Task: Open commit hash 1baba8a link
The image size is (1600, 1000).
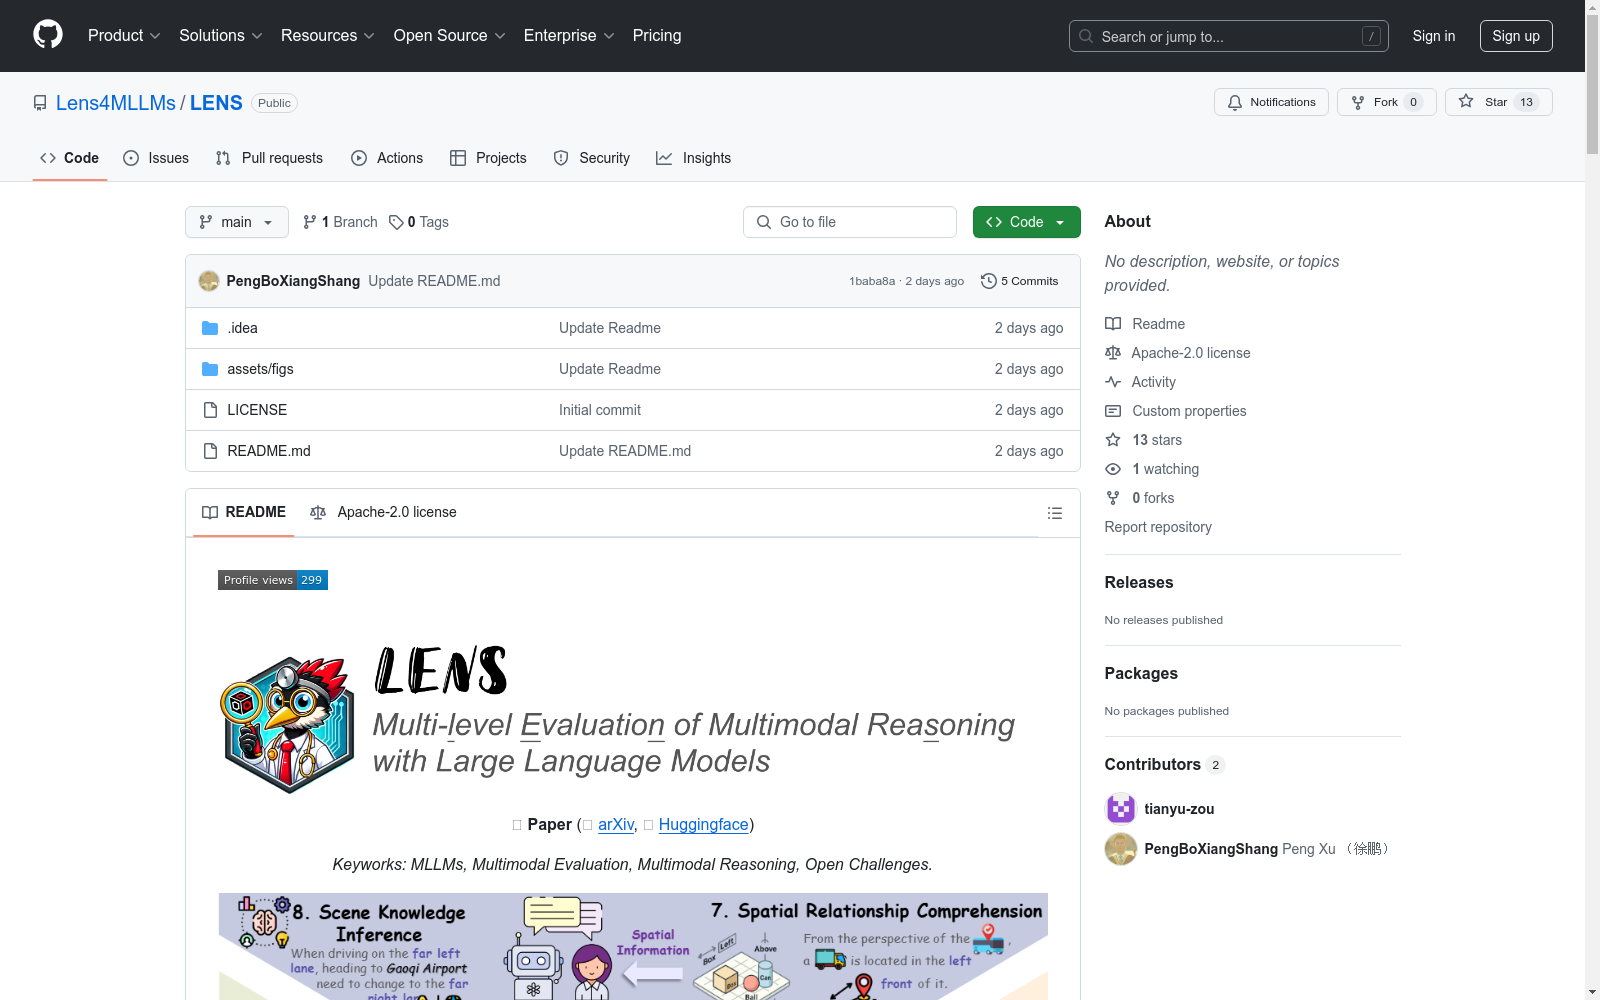Action: point(872,281)
